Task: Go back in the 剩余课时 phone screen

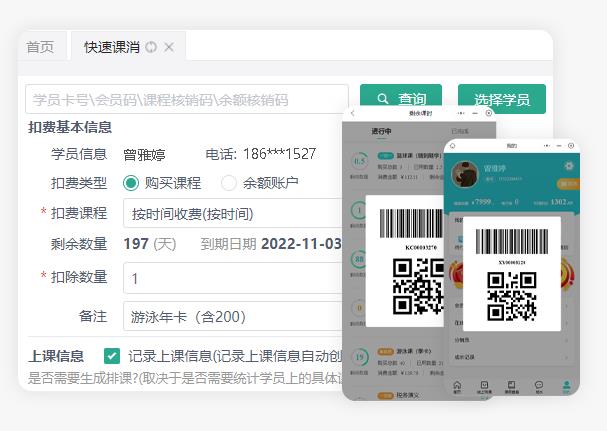Action: [352, 113]
